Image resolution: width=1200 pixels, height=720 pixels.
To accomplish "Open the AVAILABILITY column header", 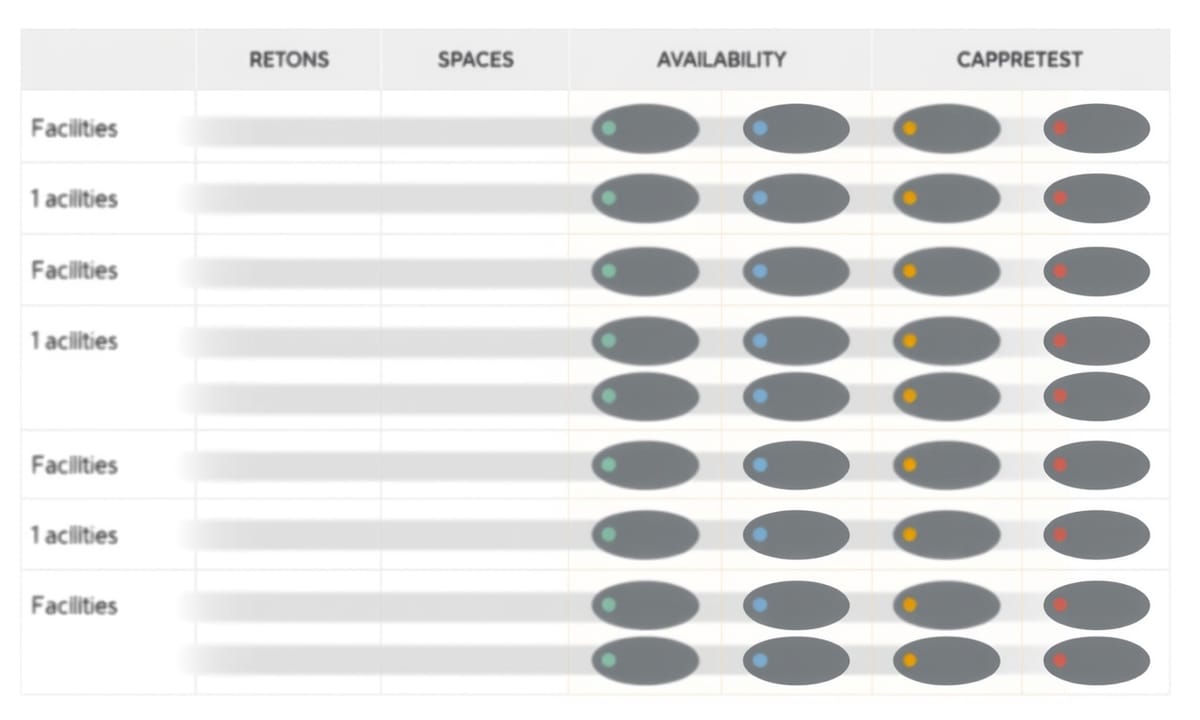I will coord(721,60).
